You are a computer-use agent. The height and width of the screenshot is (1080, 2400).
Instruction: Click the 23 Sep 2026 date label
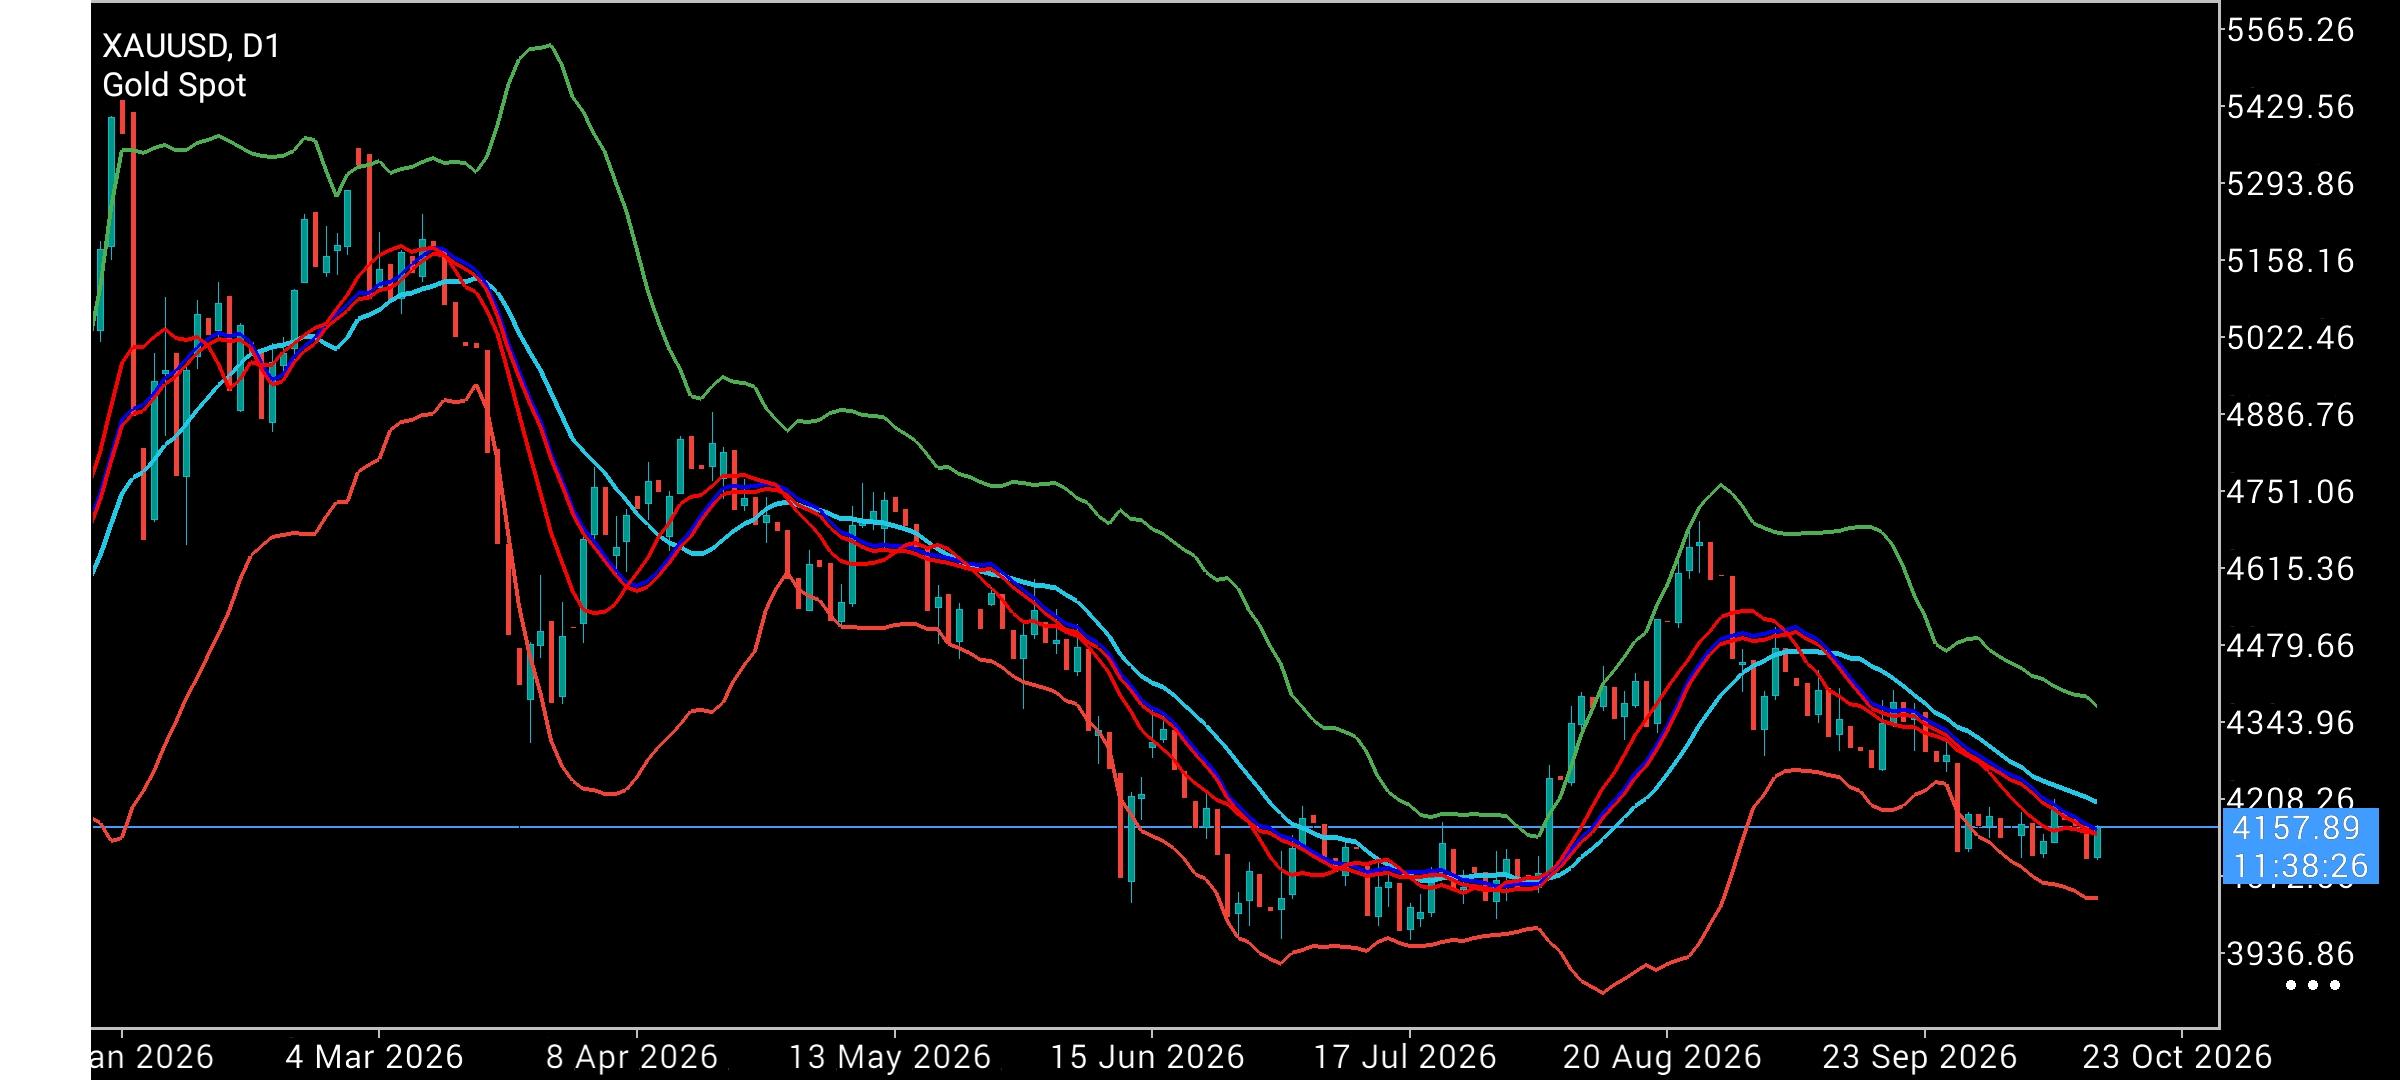click(1920, 1057)
